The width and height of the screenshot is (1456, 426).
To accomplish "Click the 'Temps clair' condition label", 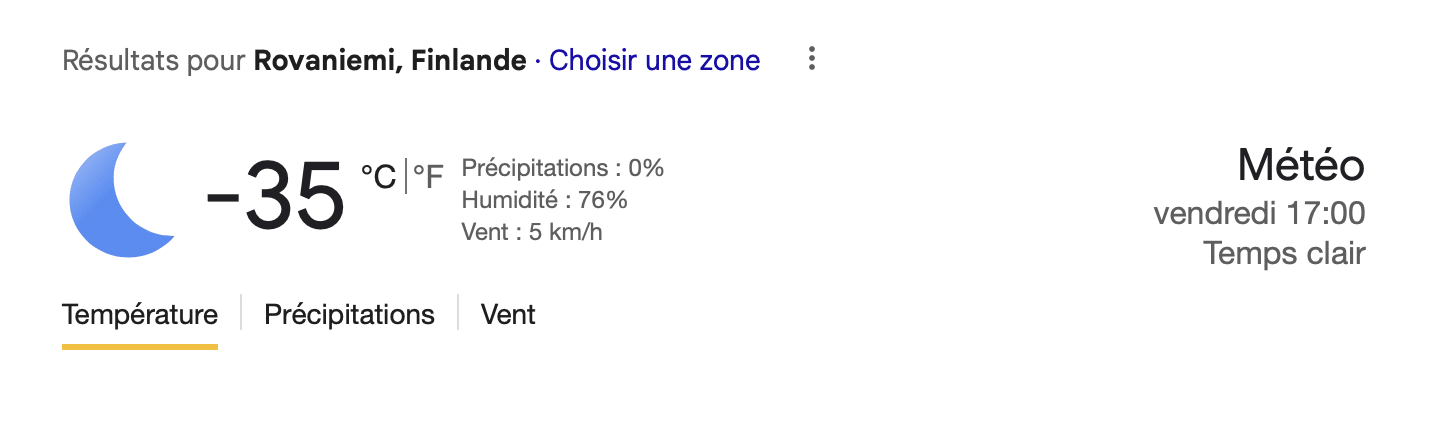I will tap(1284, 253).
